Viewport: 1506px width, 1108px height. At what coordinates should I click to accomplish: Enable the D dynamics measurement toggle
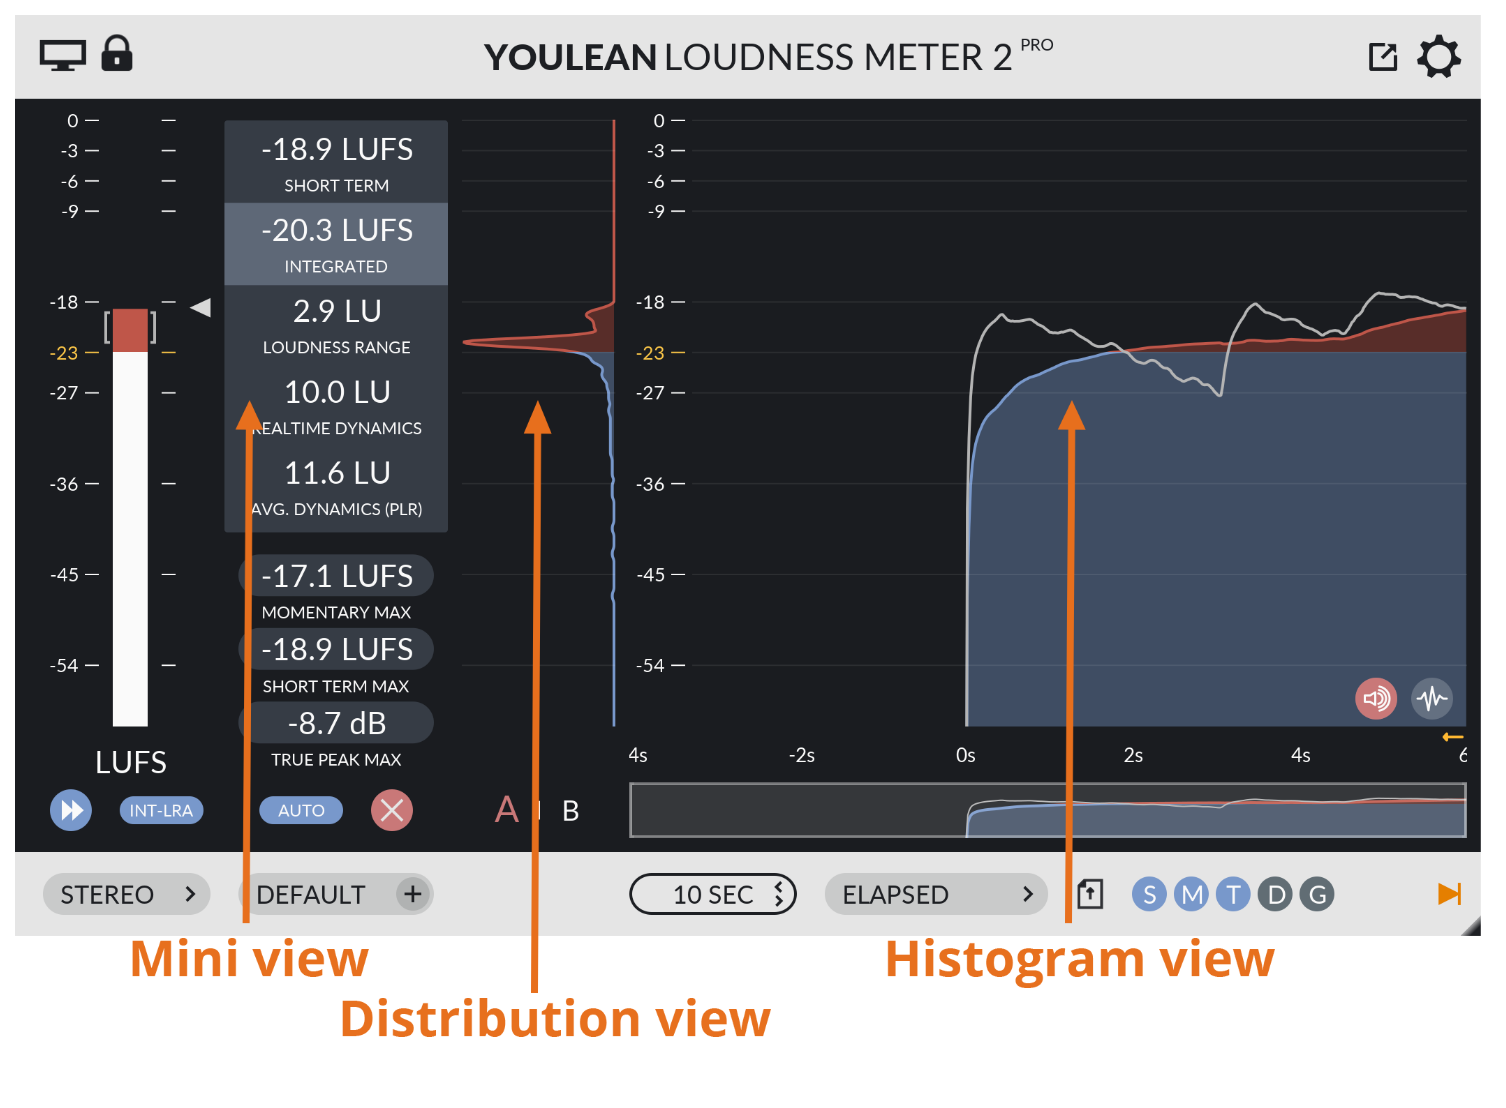[x=1275, y=894]
